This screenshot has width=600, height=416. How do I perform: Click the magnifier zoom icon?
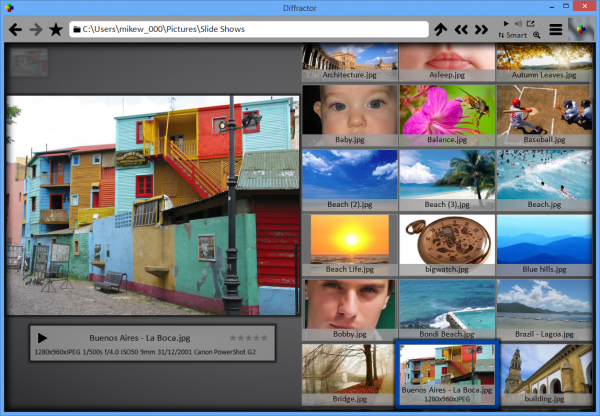(536, 35)
